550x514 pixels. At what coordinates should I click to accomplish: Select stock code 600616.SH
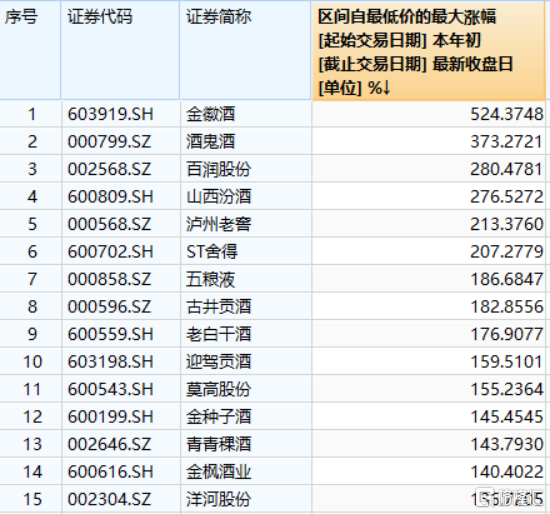(x=110, y=472)
